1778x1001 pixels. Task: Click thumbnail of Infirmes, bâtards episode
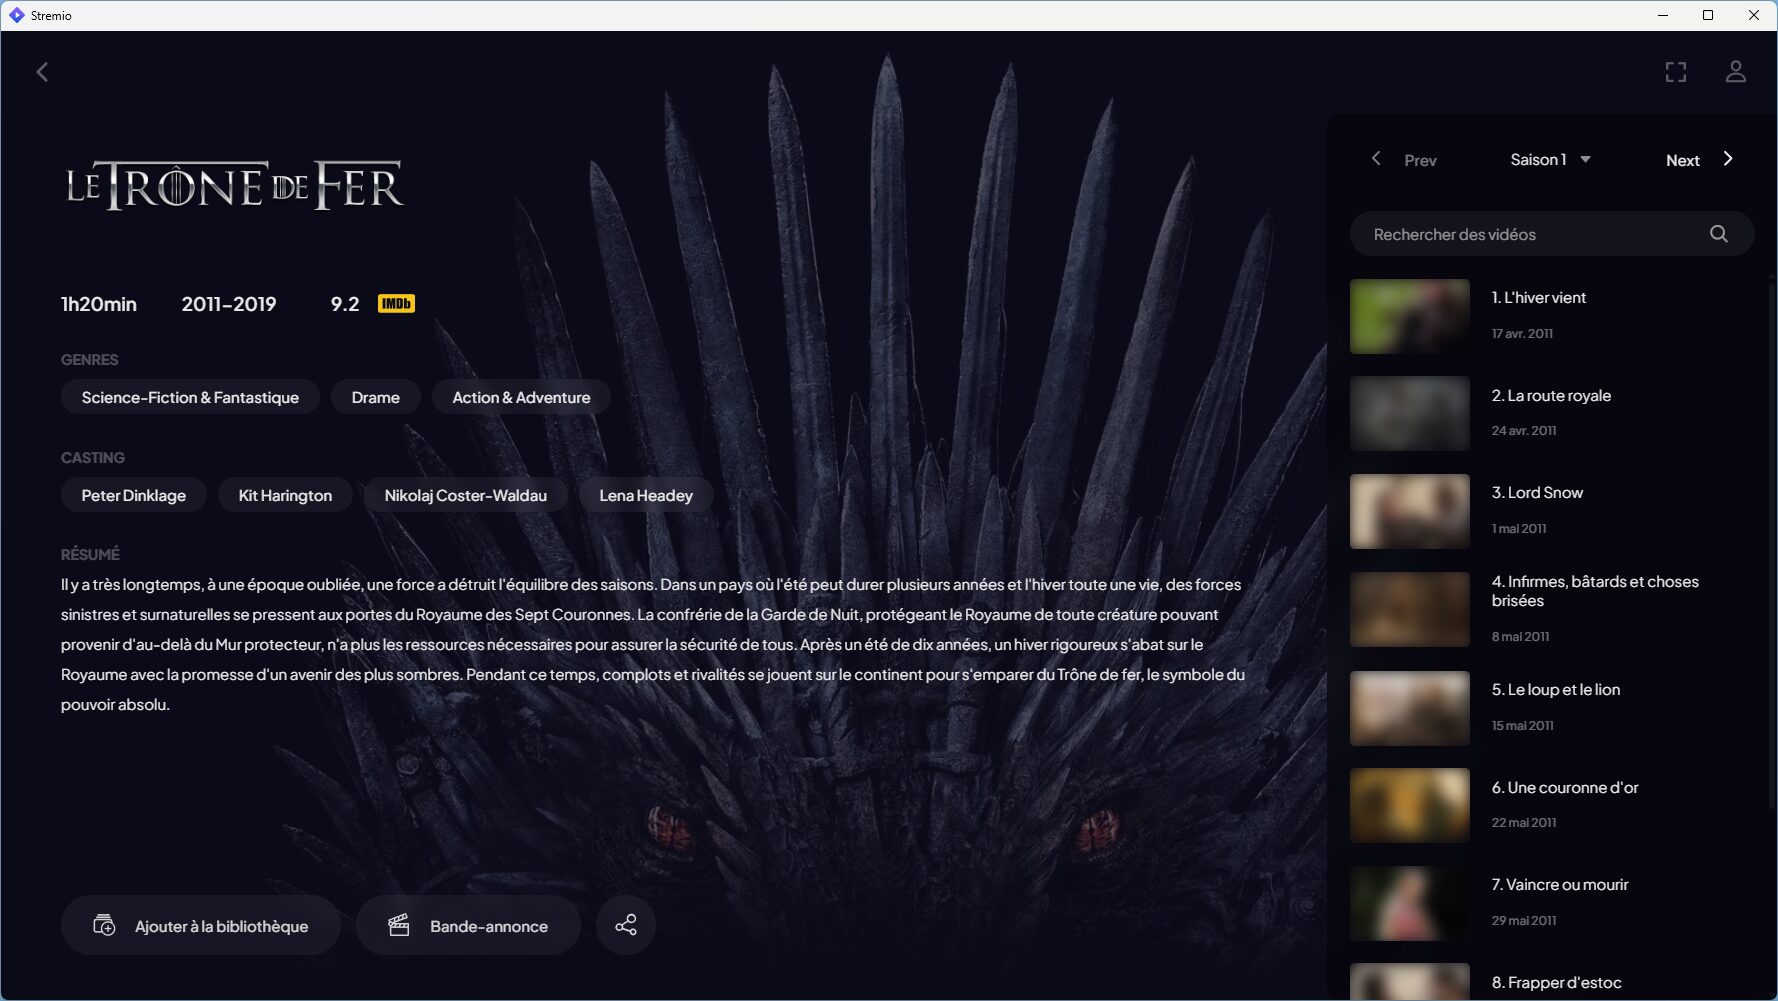[1410, 609]
